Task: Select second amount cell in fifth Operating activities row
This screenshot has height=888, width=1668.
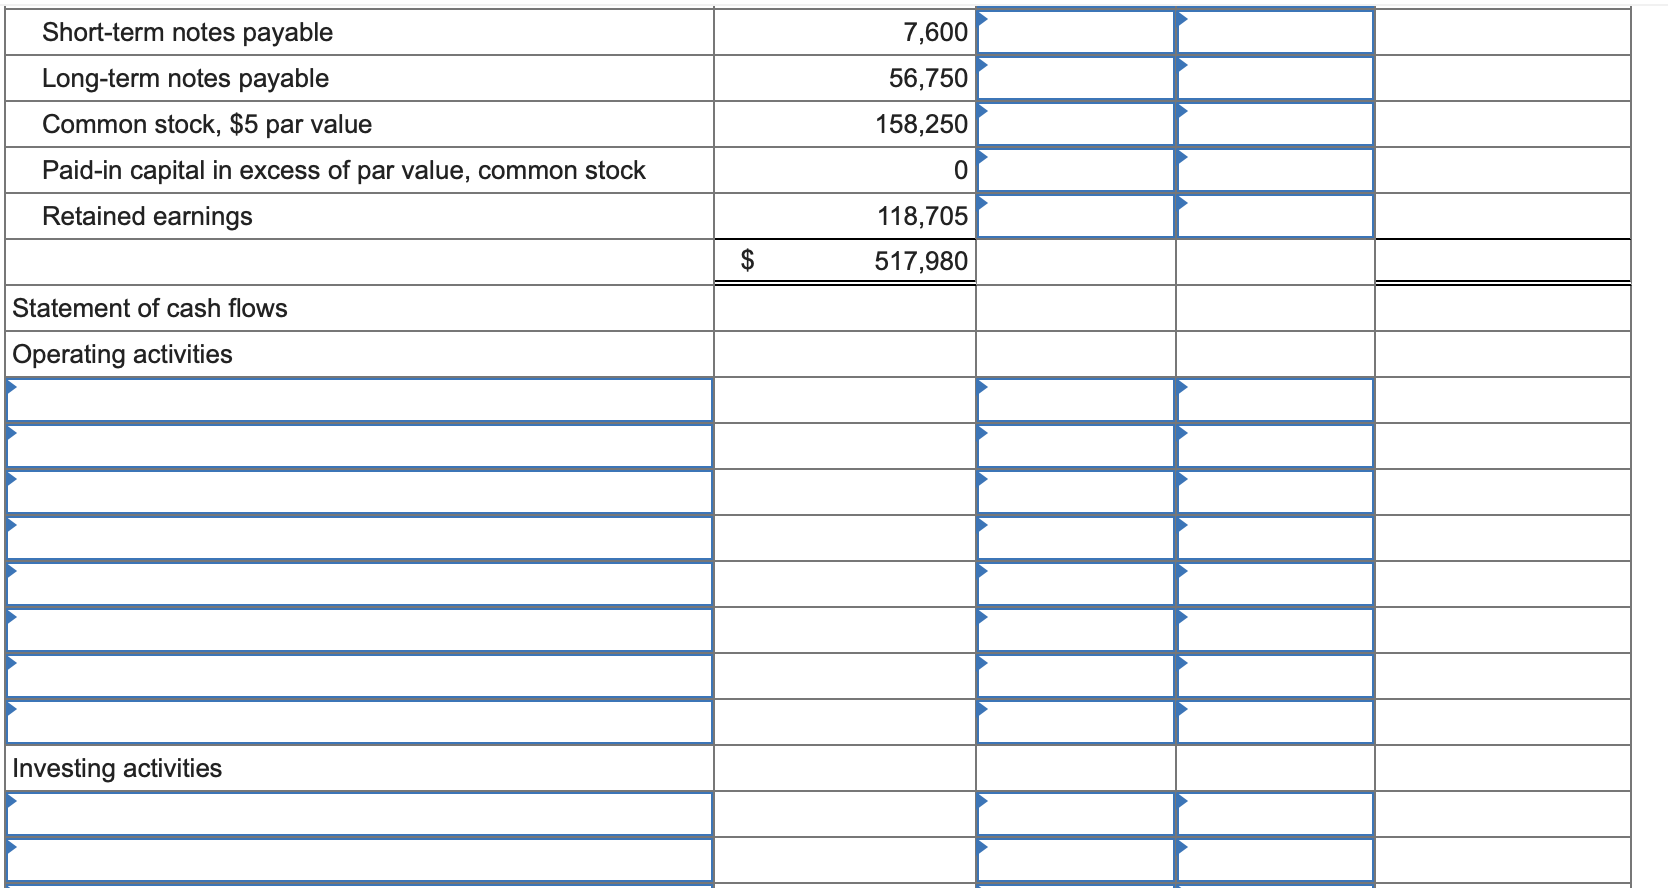Action: [1275, 584]
